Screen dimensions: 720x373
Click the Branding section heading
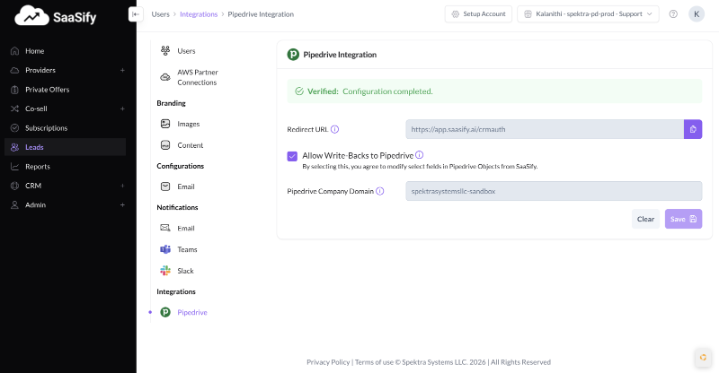171,103
